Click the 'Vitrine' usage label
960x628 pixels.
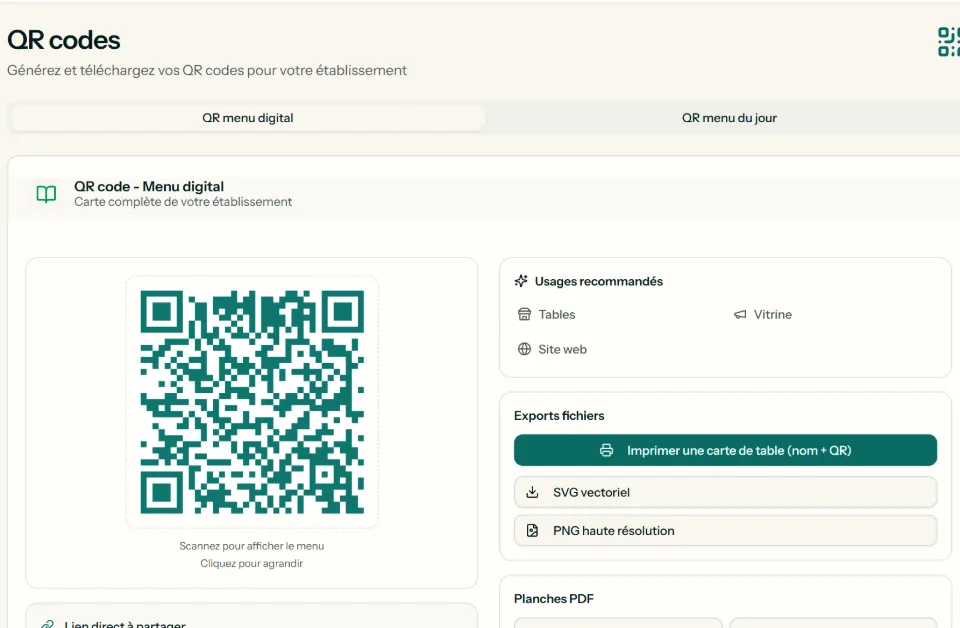pyautogui.click(x=773, y=315)
